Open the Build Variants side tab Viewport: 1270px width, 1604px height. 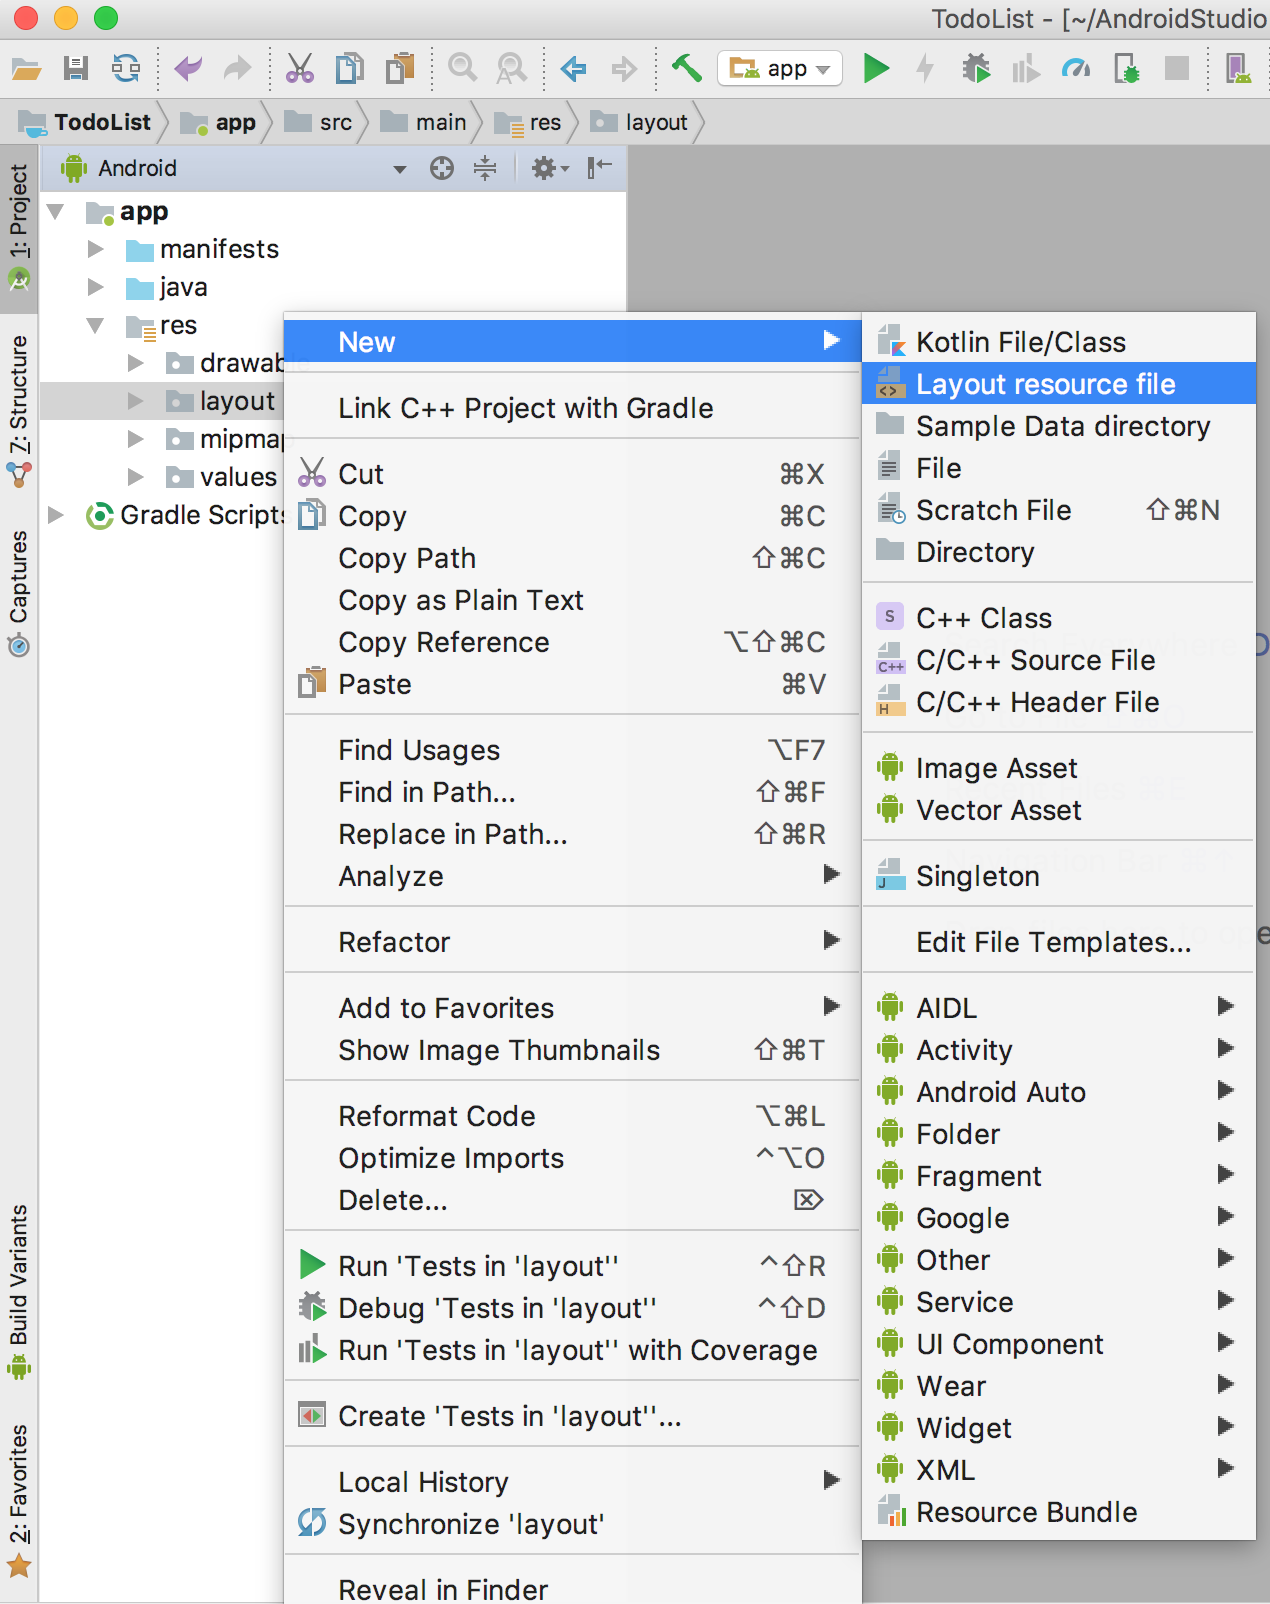click(19, 1292)
